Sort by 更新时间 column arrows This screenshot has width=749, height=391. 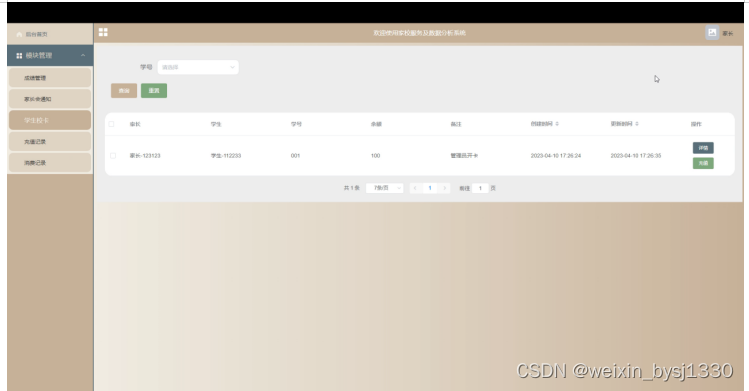637,124
